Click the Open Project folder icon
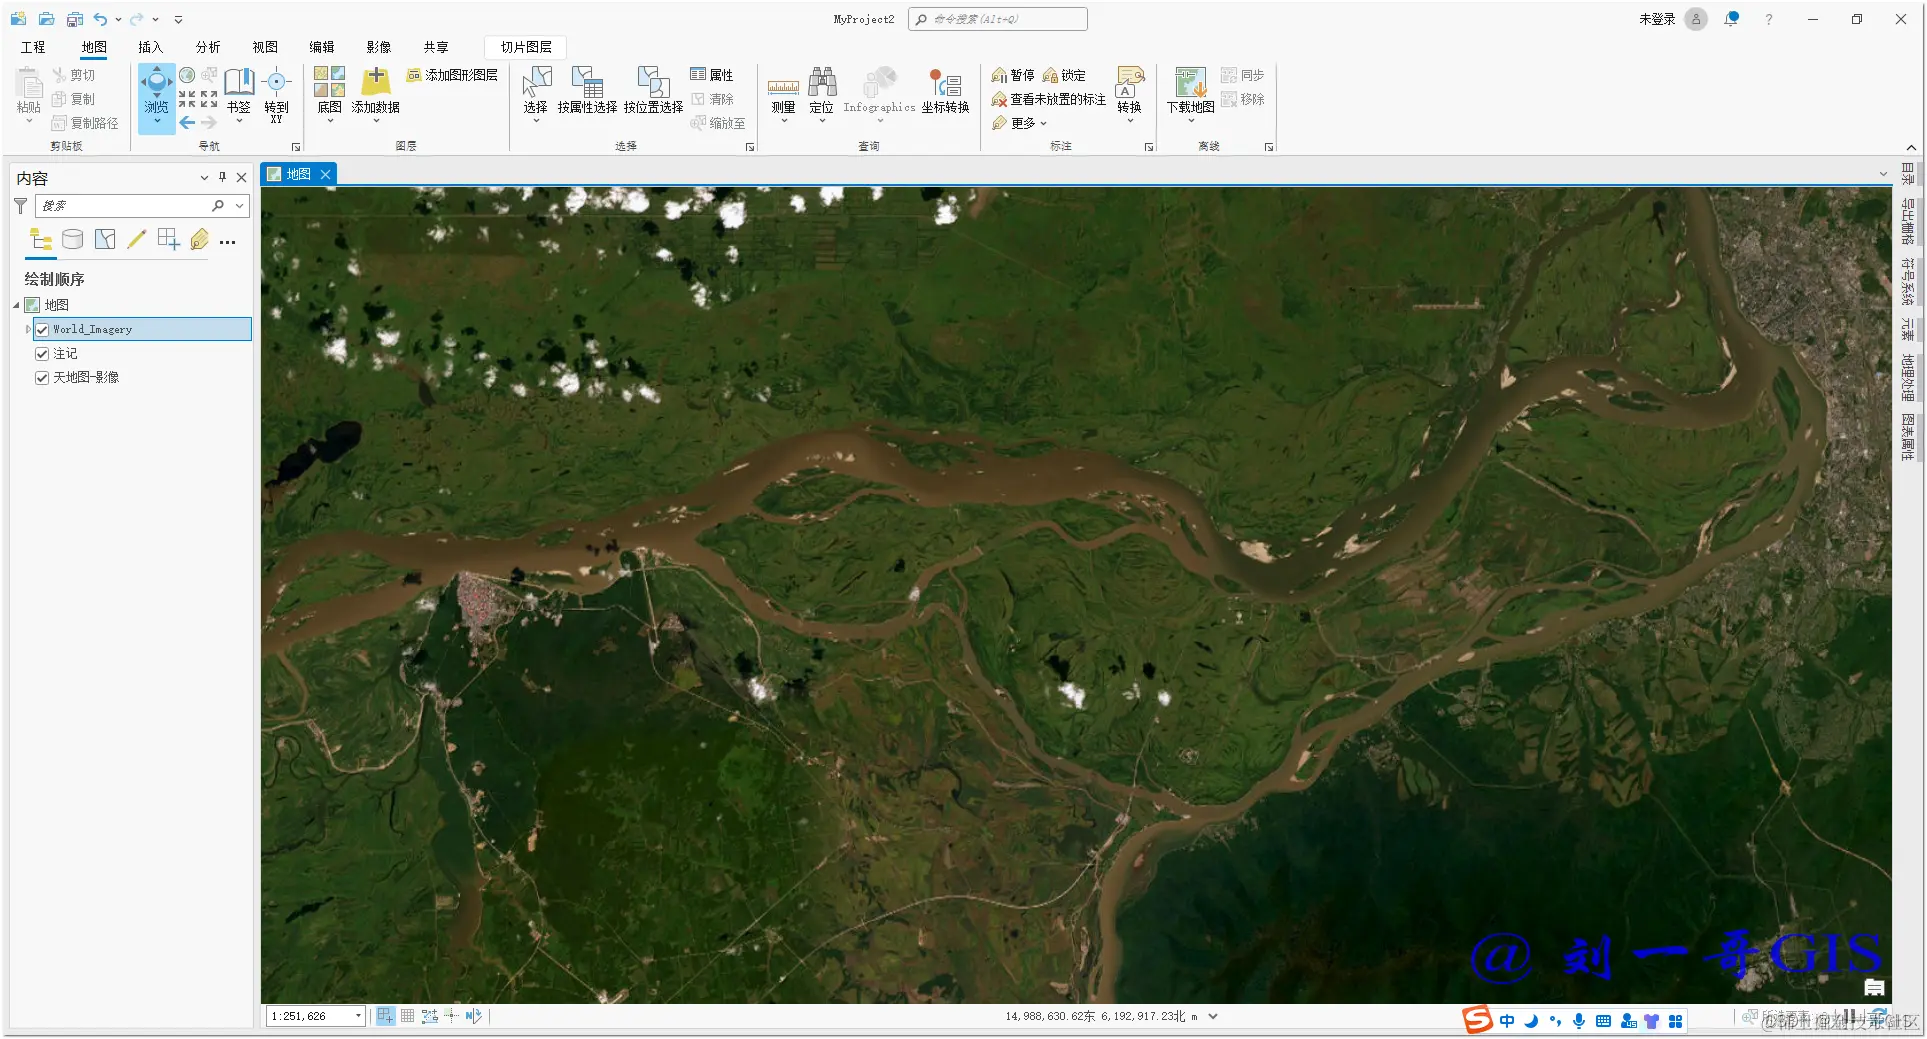This screenshot has height=1039, width=1927. (46, 19)
